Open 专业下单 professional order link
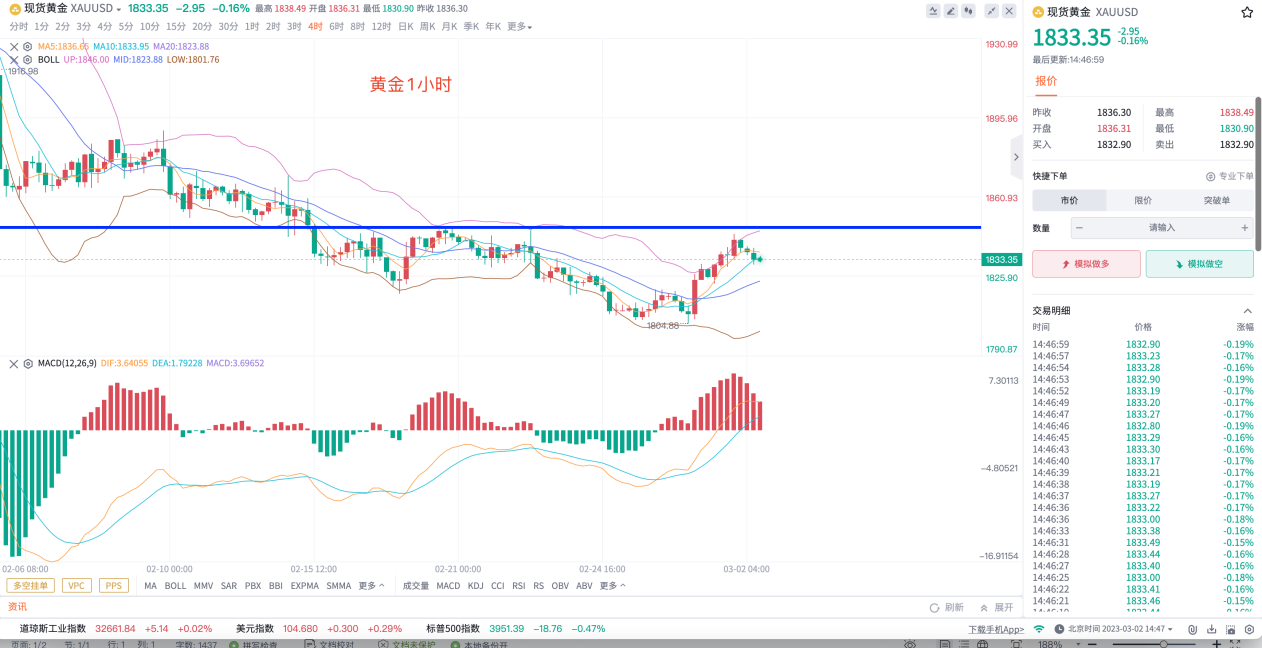 coord(1229,176)
